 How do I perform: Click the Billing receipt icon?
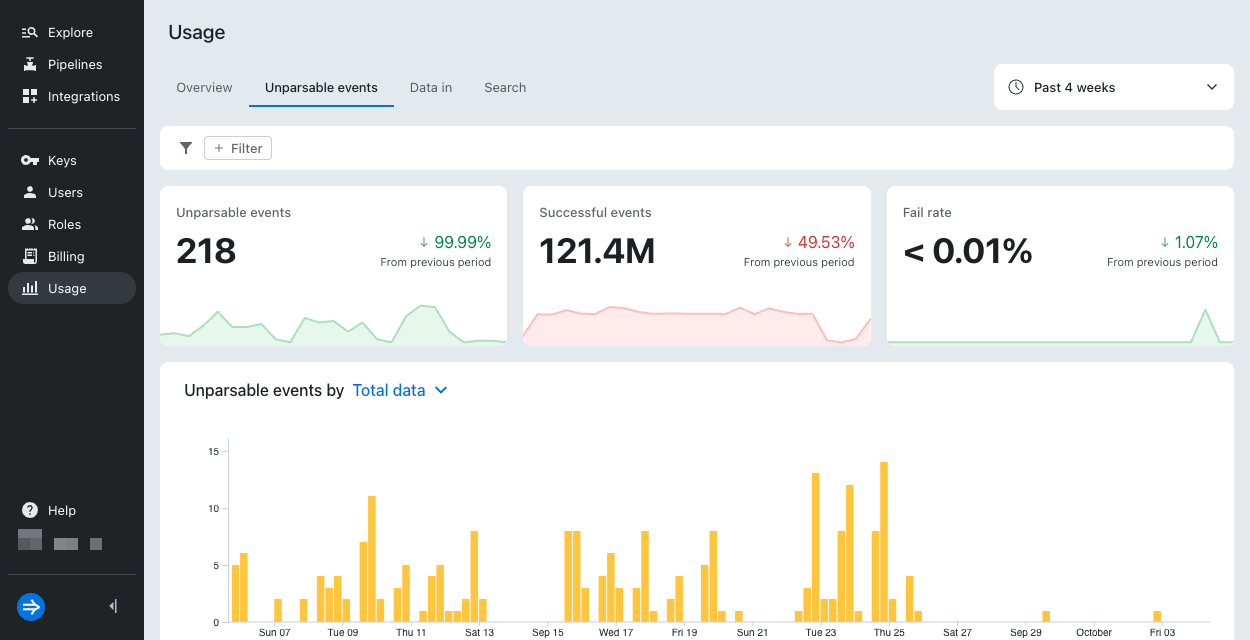[30, 257]
